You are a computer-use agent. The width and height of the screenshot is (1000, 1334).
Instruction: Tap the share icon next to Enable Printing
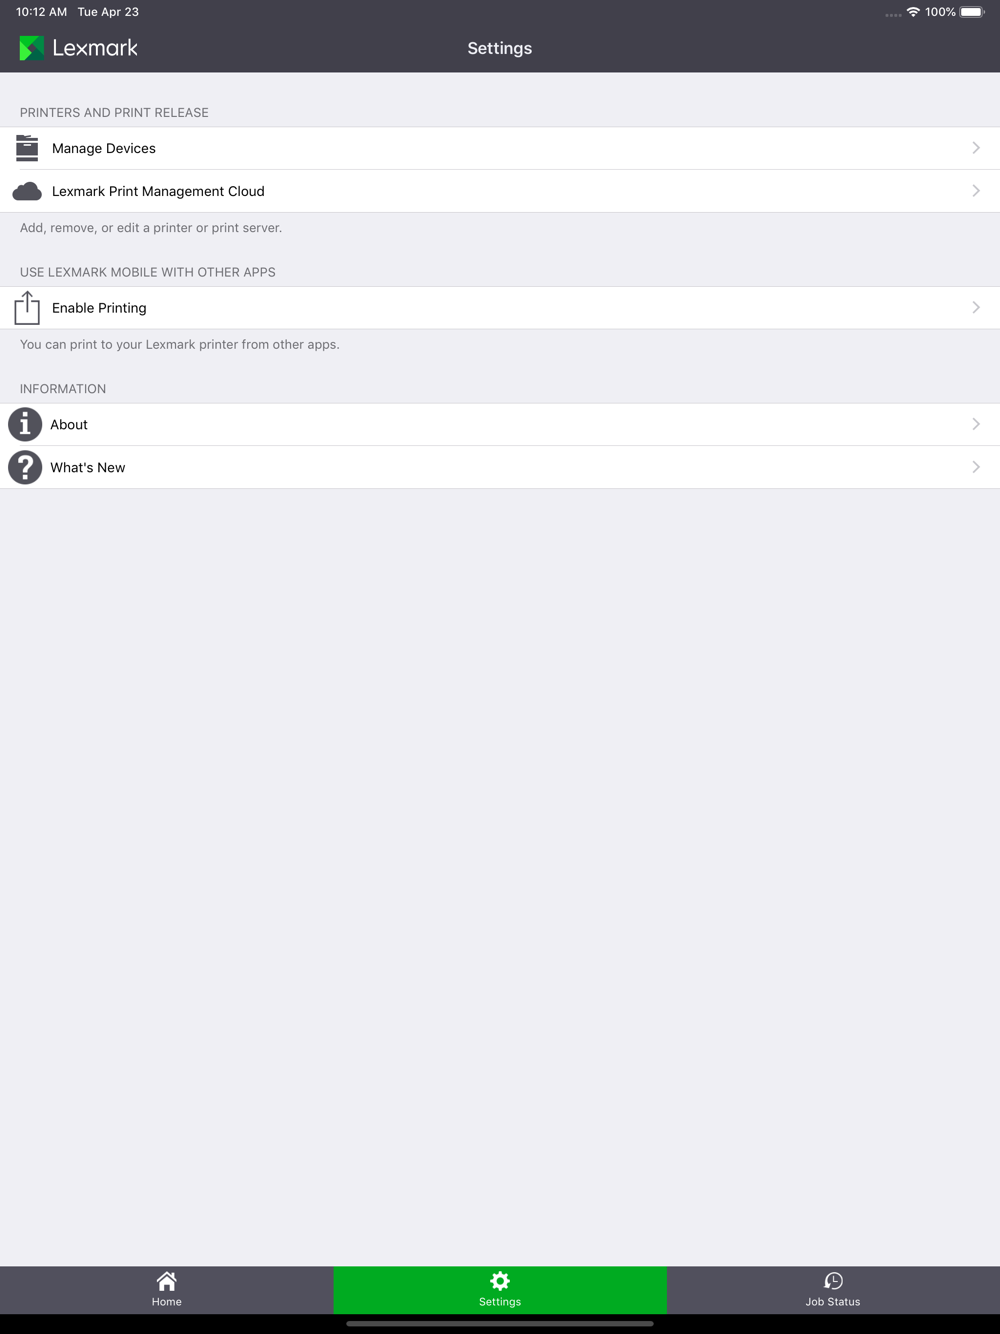click(27, 308)
